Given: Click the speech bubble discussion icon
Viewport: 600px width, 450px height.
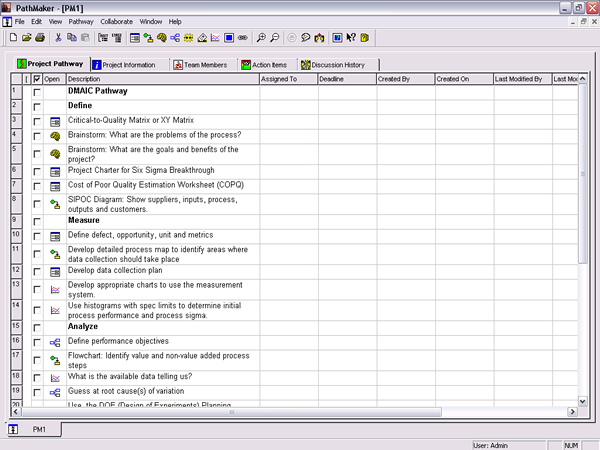Looking at the screenshot, I should click(x=305, y=38).
